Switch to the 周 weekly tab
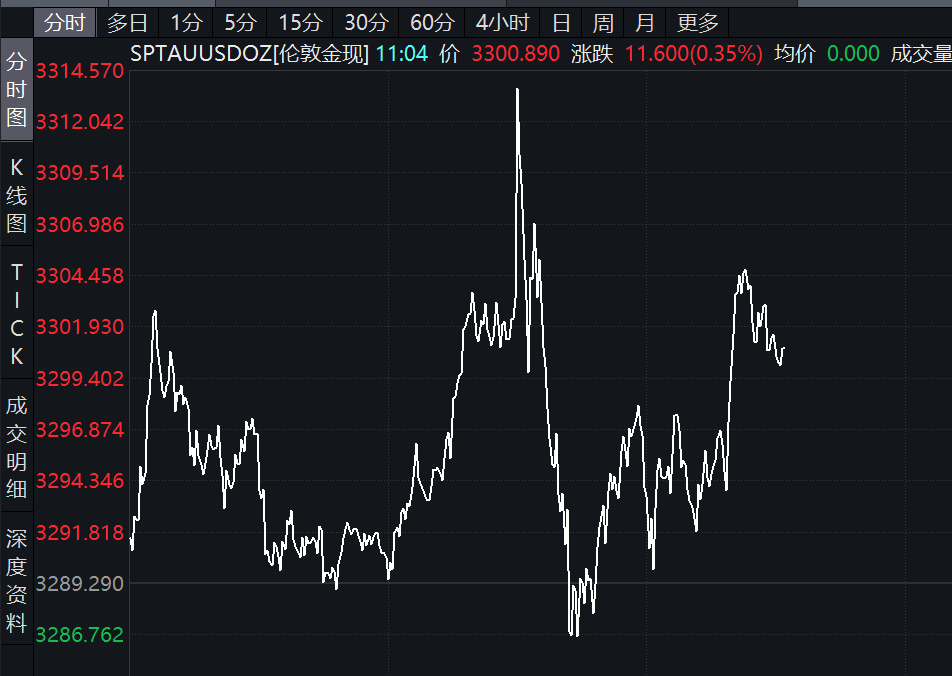952x676 pixels. pos(603,23)
